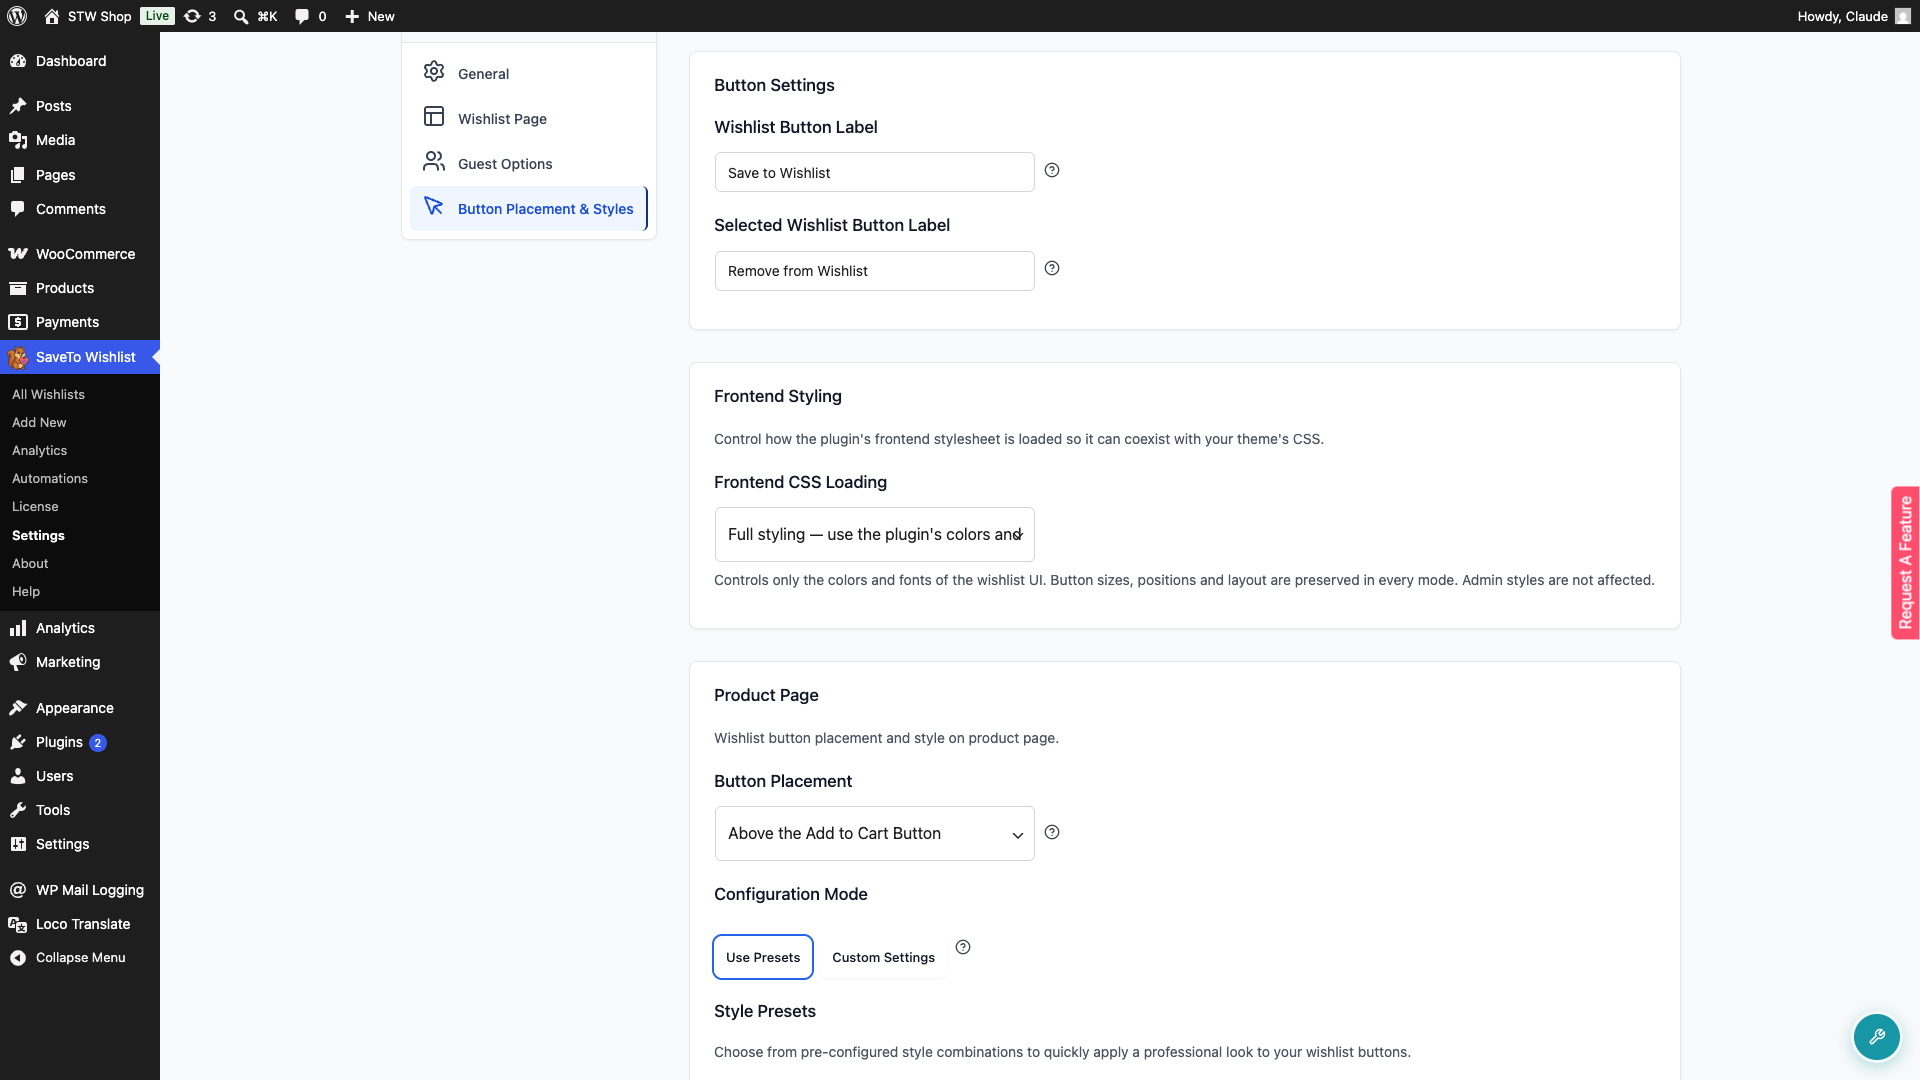Show help for Selected Wishlist Button Label
Image resolution: width=1920 pixels, height=1080 pixels.
[1052, 268]
